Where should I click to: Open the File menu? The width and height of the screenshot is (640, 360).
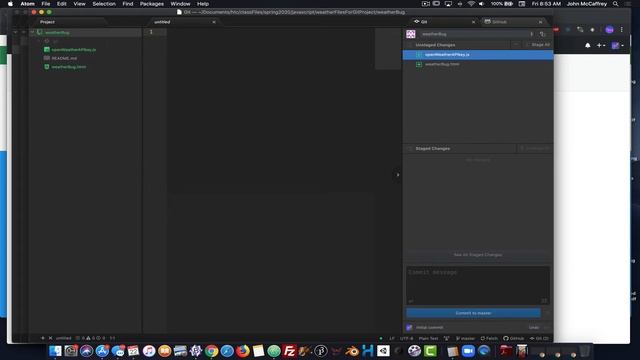[46, 4]
